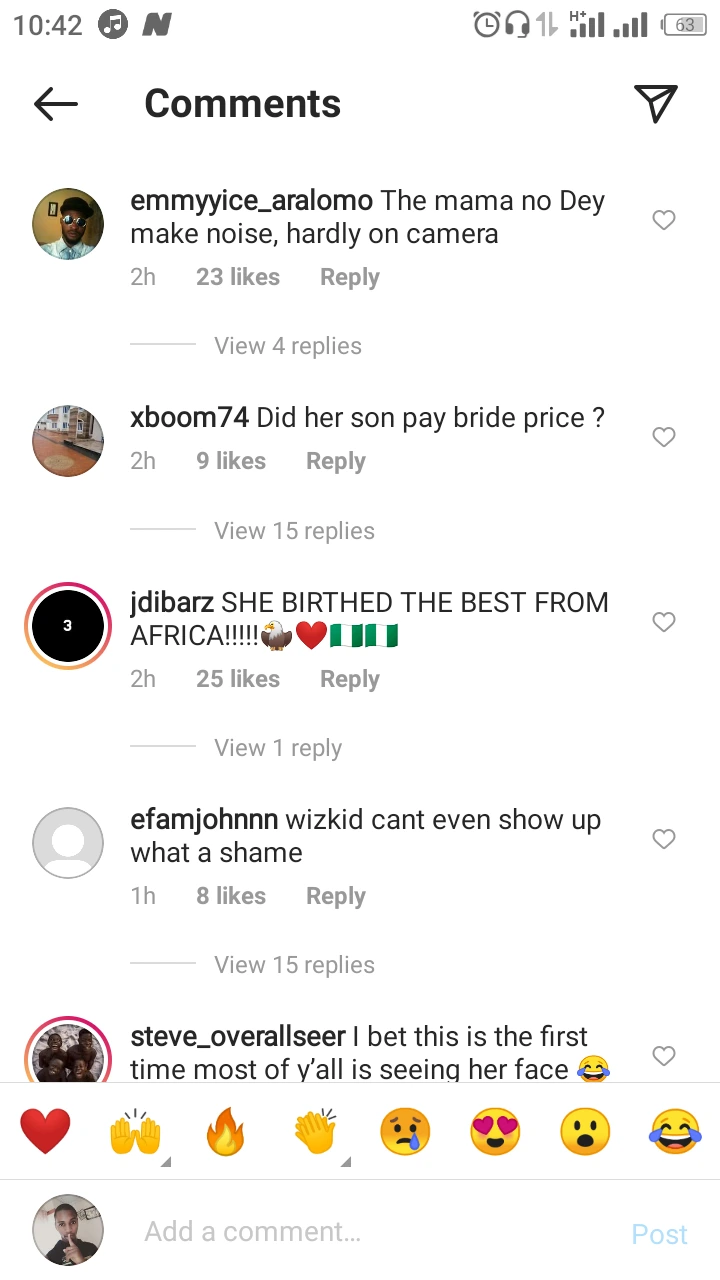Expand View 1 reply under jdibarz
The image size is (720, 1280).
pyautogui.click(x=278, y=748)
